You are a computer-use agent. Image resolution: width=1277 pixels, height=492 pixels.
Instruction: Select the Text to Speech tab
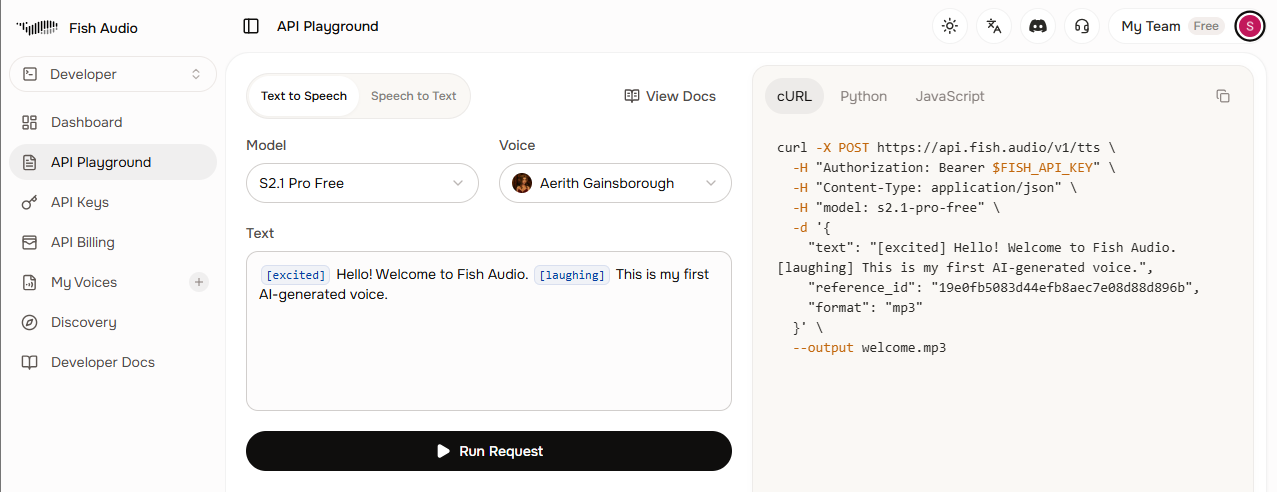(x=304, y=96)
